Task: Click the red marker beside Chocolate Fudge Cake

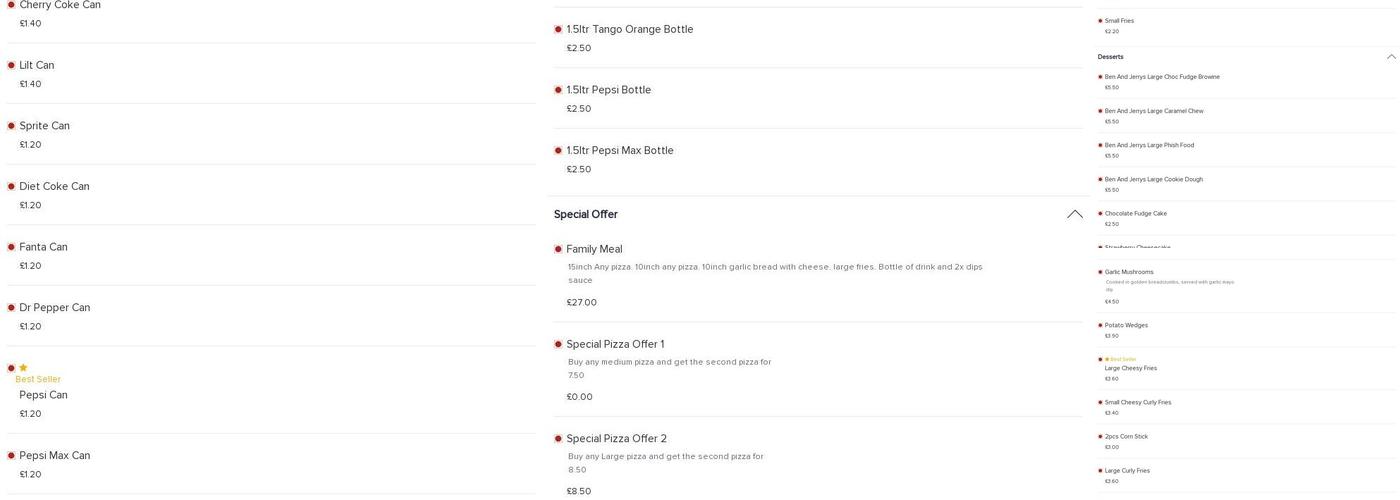Action: [x=1100, y=214]
